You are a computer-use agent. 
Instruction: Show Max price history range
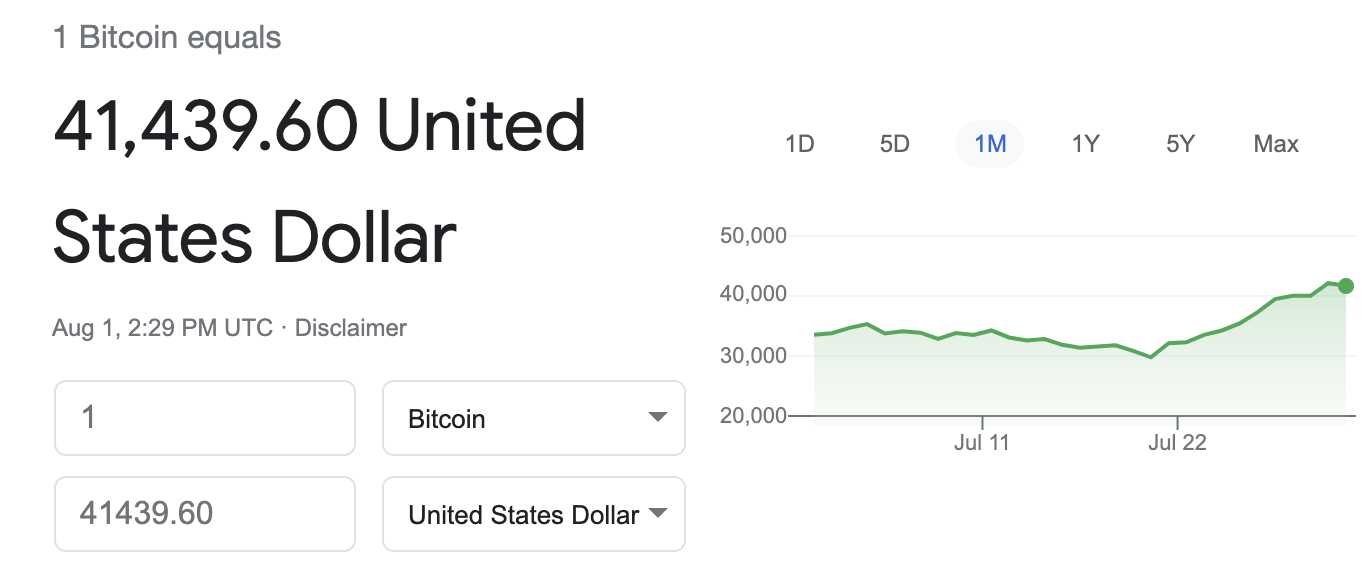point(1276,144)
